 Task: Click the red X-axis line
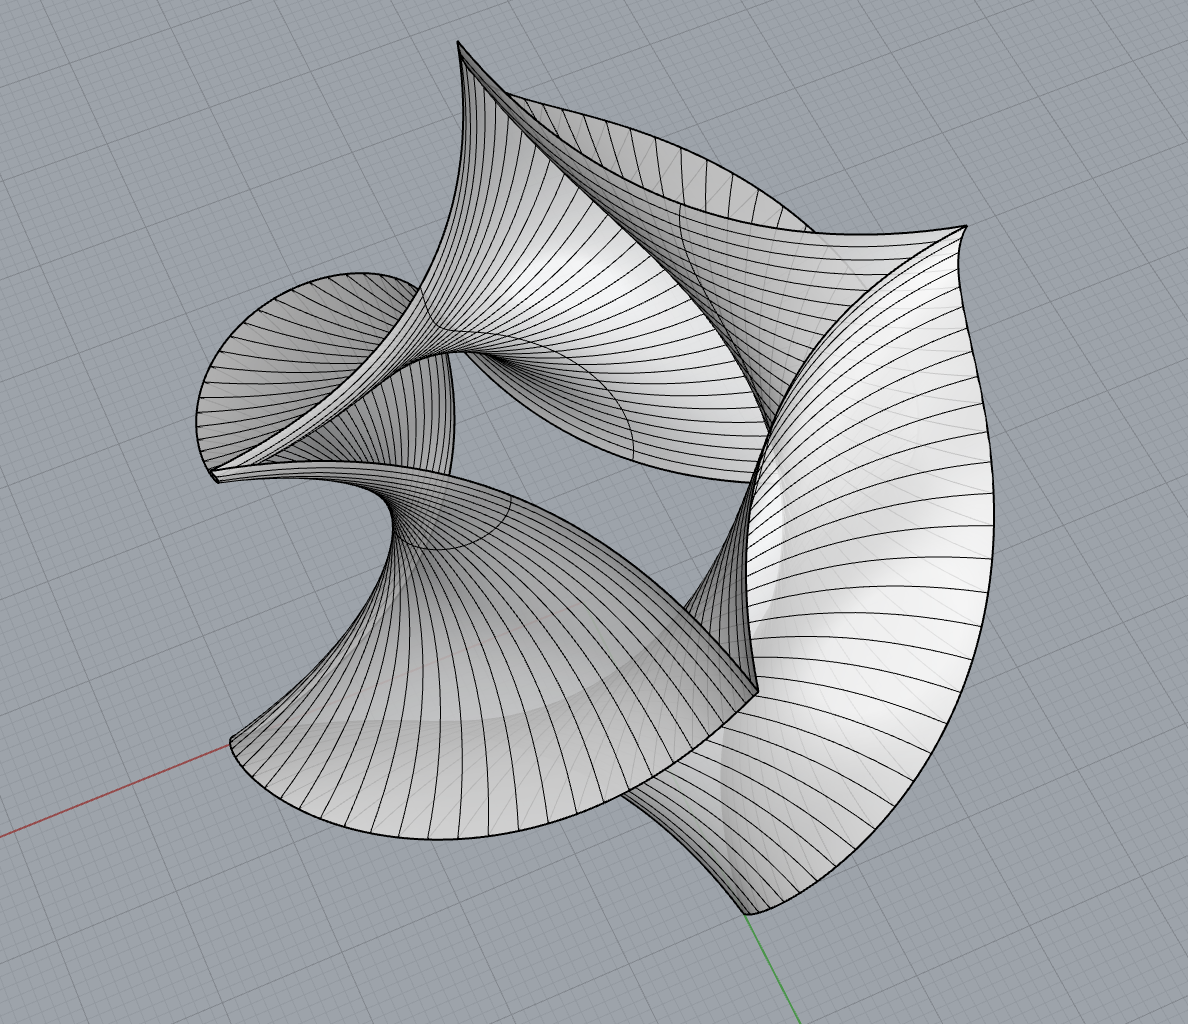tap(114, 790)
